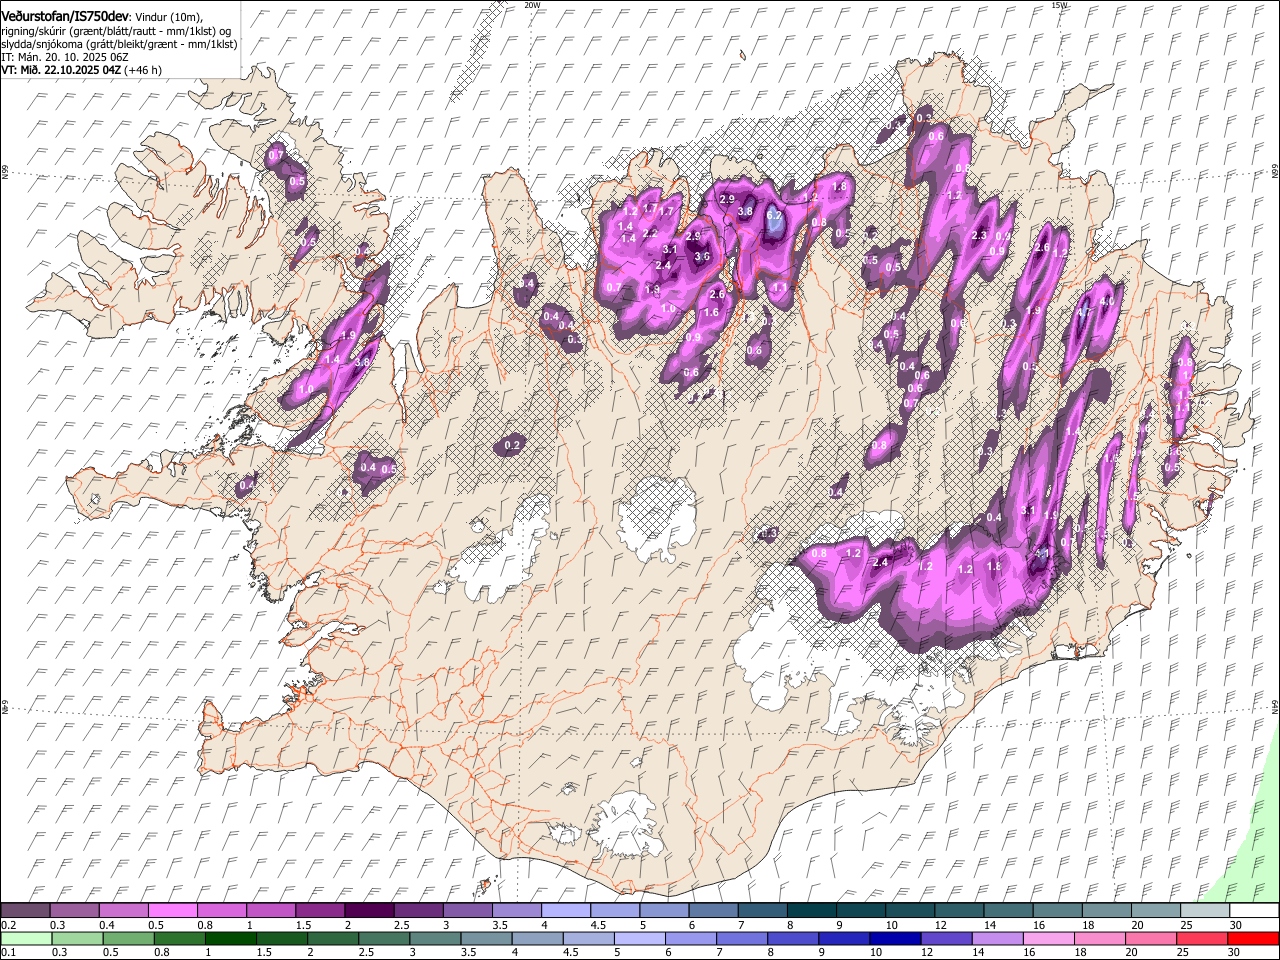Viewport: 1280px width, 960px height.
Task: Click the top-row grey swatch starting at 20
Action: click(1155, 910)
